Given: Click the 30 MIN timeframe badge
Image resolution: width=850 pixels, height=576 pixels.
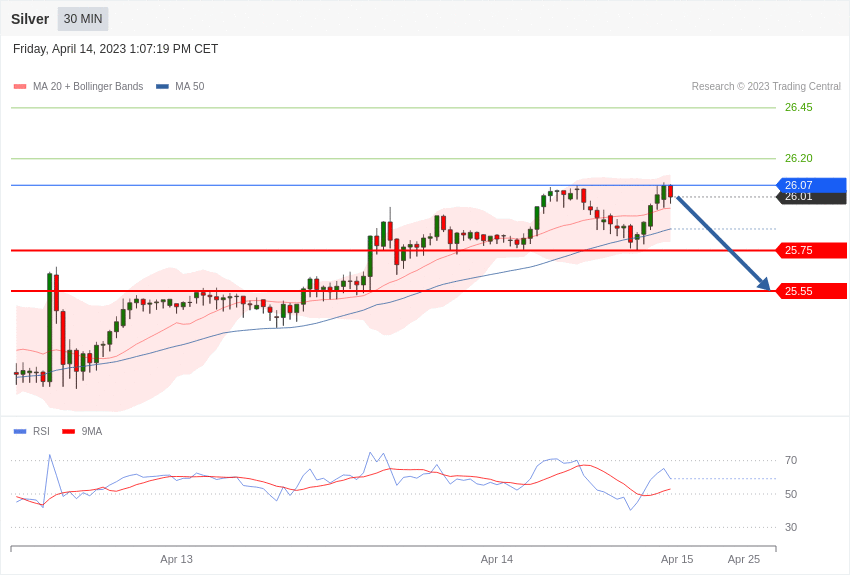Looking at the screenshot, I should 83,19.
